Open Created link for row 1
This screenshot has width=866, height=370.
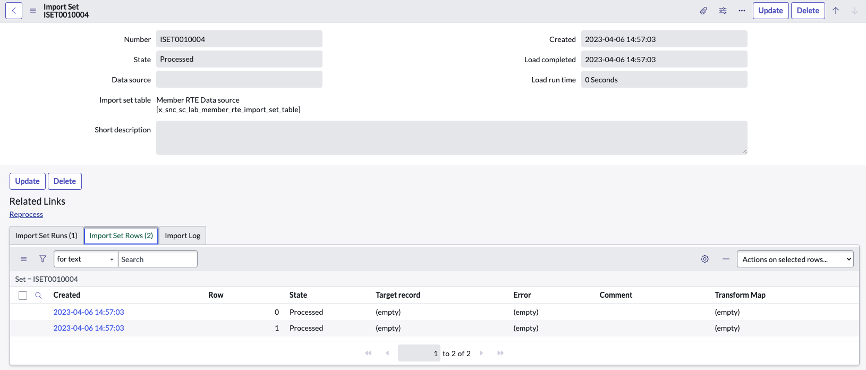tap(89, 328)
